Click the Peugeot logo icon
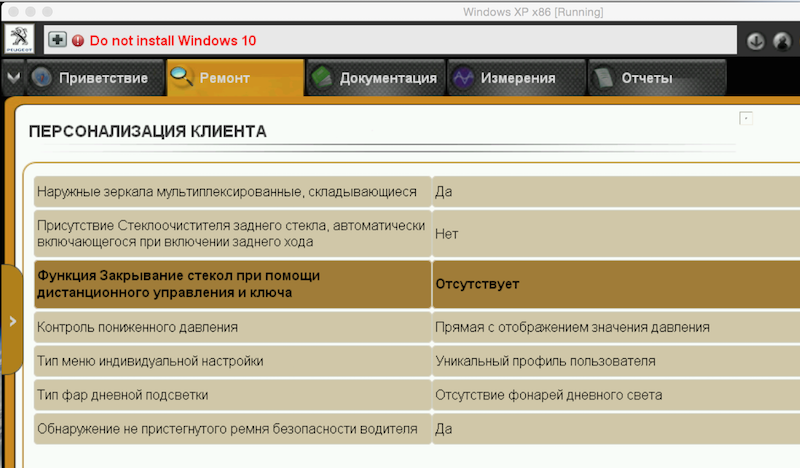The image size is (800, 468). point(19,39)
